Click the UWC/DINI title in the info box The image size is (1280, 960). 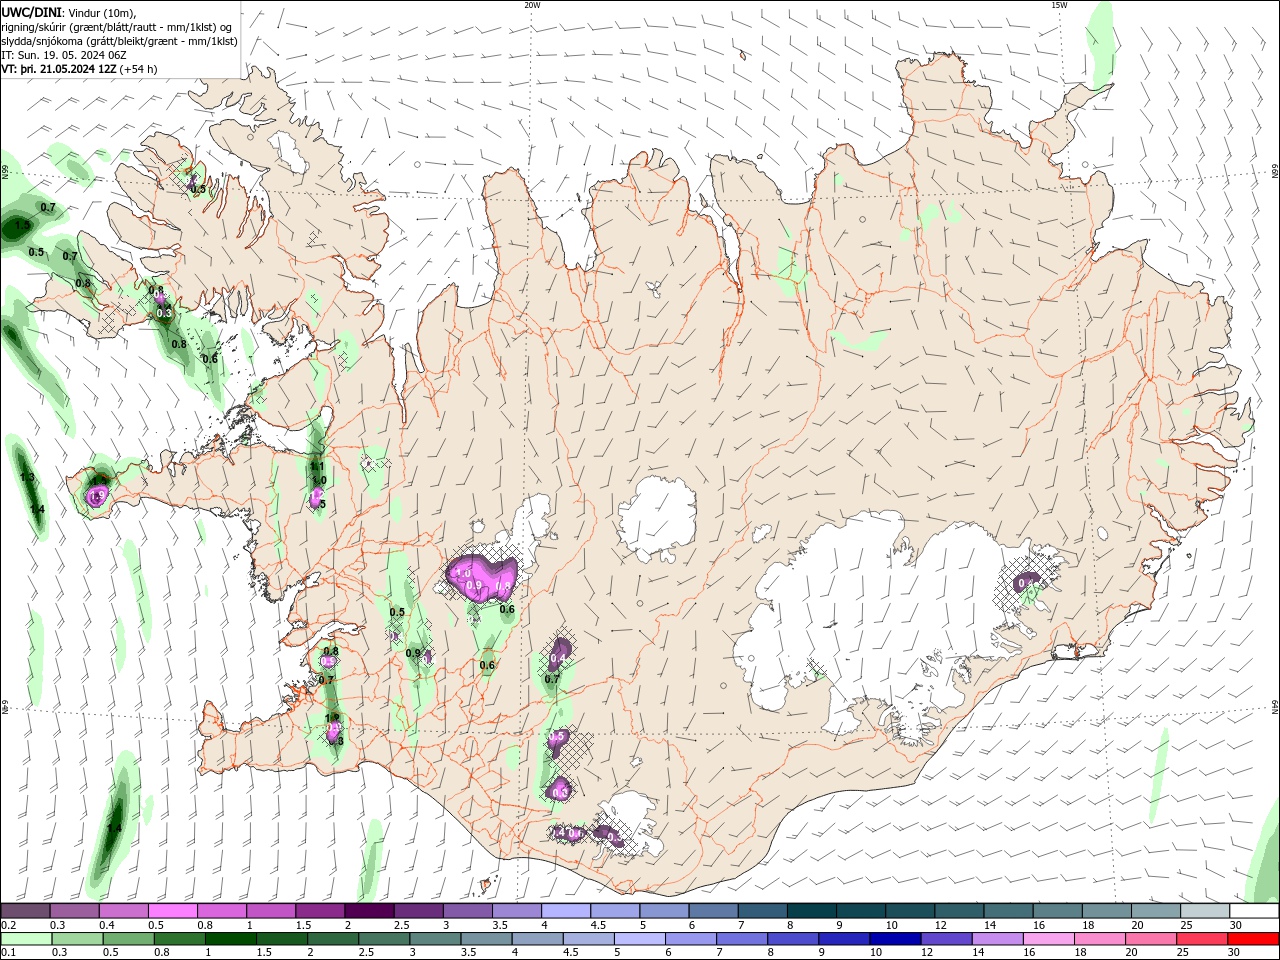coord(31,12)
